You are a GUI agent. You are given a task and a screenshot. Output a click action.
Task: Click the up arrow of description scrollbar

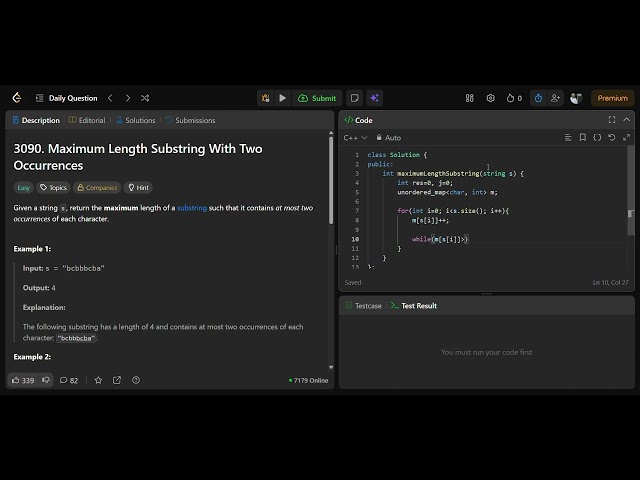point(331,133)
